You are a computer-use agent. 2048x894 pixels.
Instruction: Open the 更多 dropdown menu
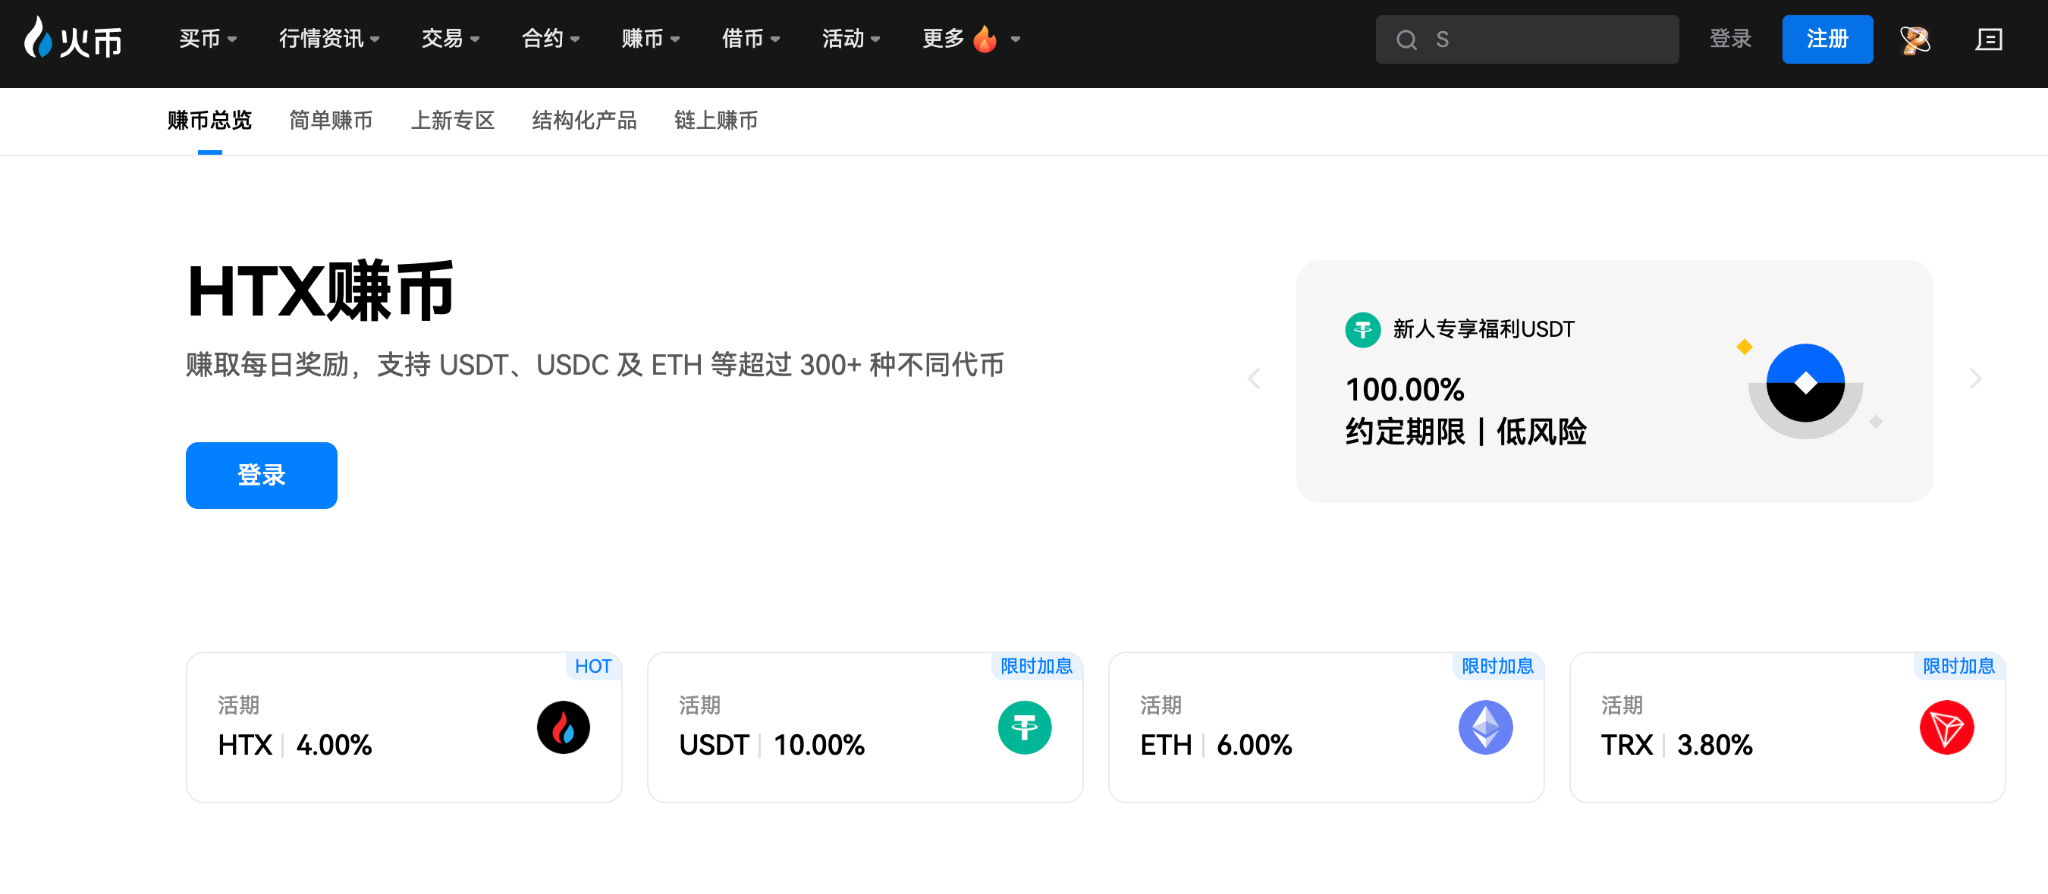pos(970,39)
